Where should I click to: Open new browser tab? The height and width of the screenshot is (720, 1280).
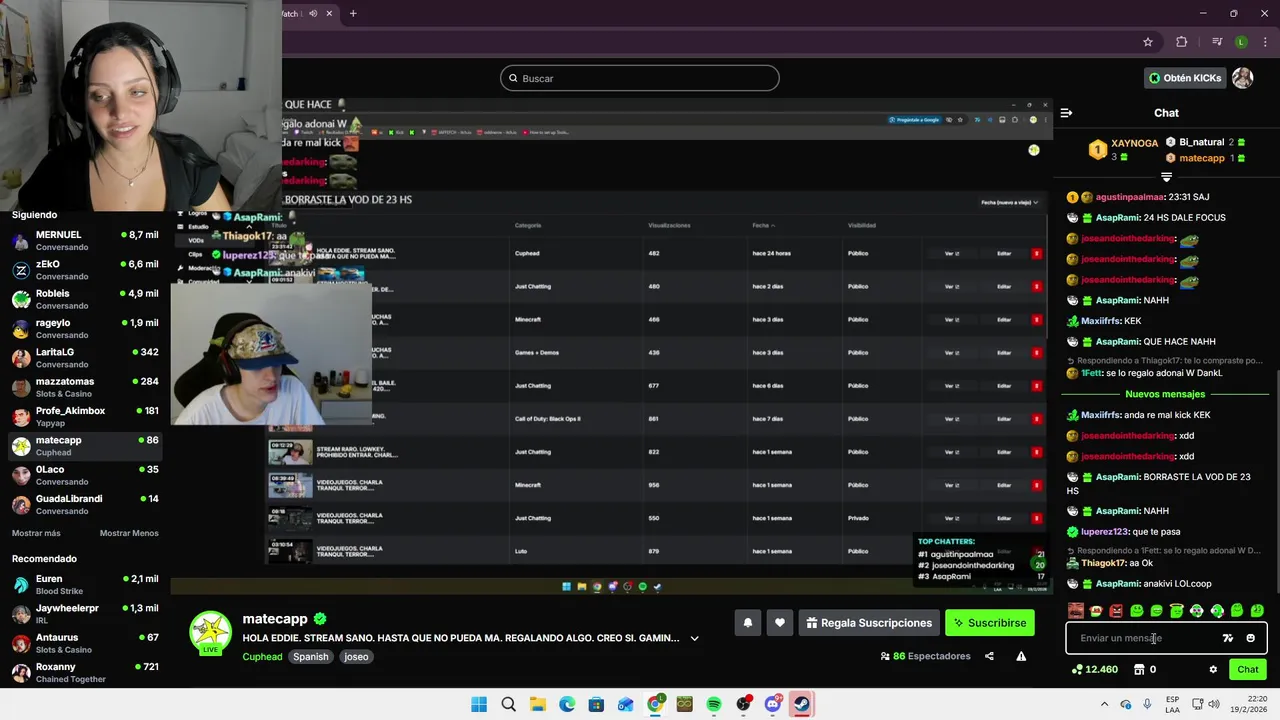pyautogui.click(x=353, y=13)
